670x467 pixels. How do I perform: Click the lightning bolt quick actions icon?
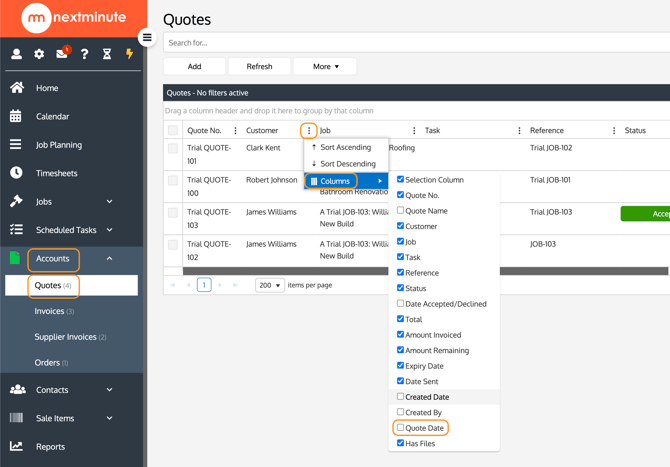click(129, 54)
